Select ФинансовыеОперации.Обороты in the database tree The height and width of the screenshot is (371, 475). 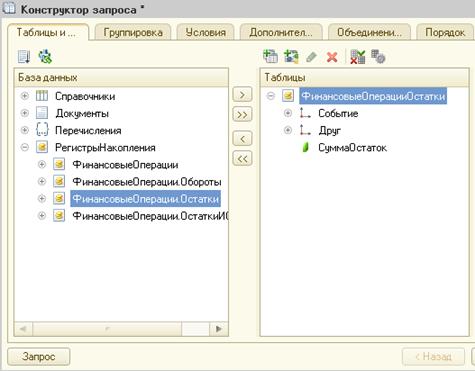147,182
